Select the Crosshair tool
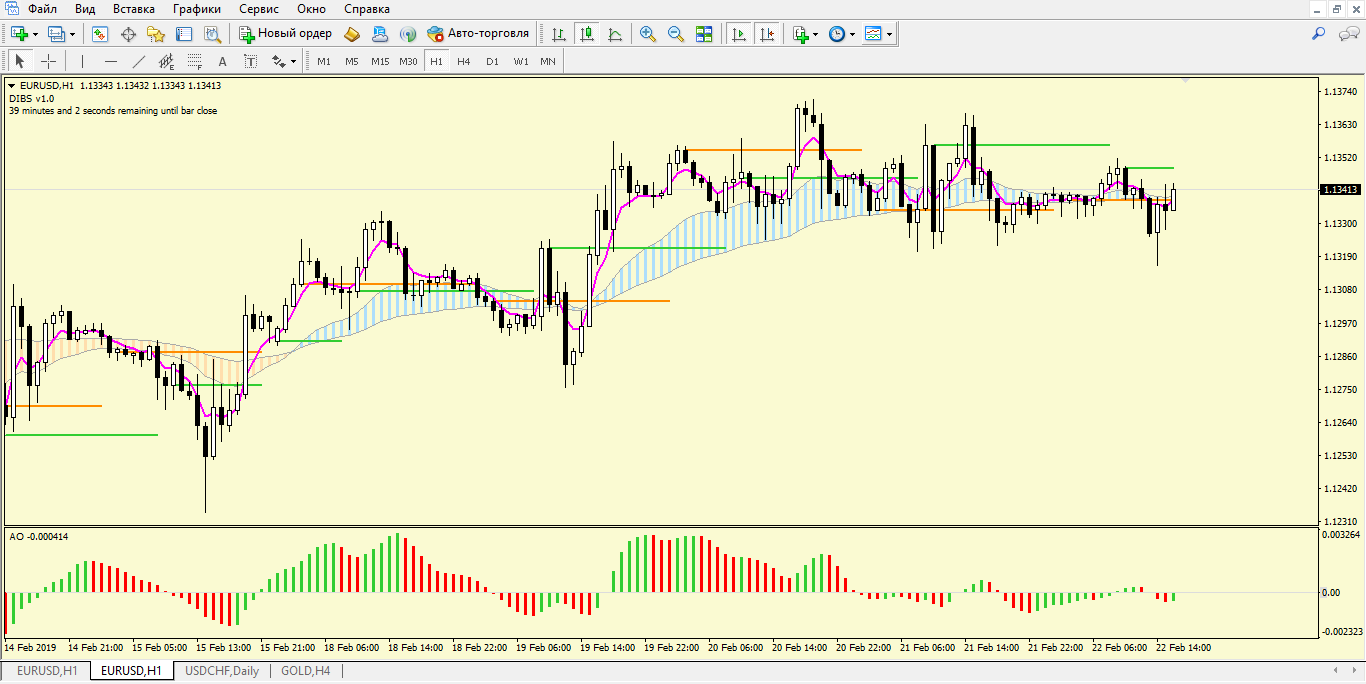 [x=48, y=61]
